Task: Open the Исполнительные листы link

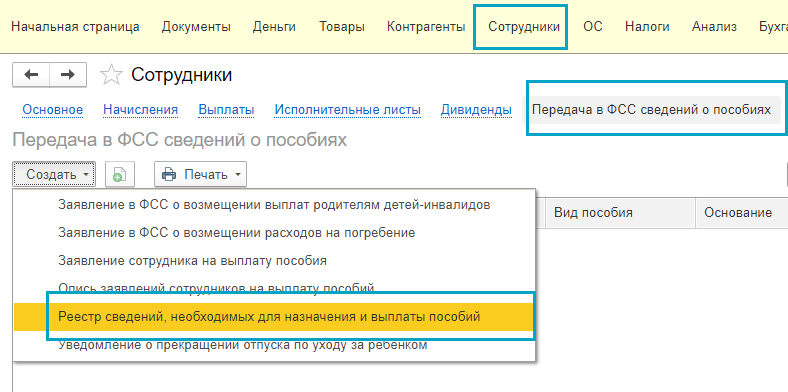Action: point(347,110)
